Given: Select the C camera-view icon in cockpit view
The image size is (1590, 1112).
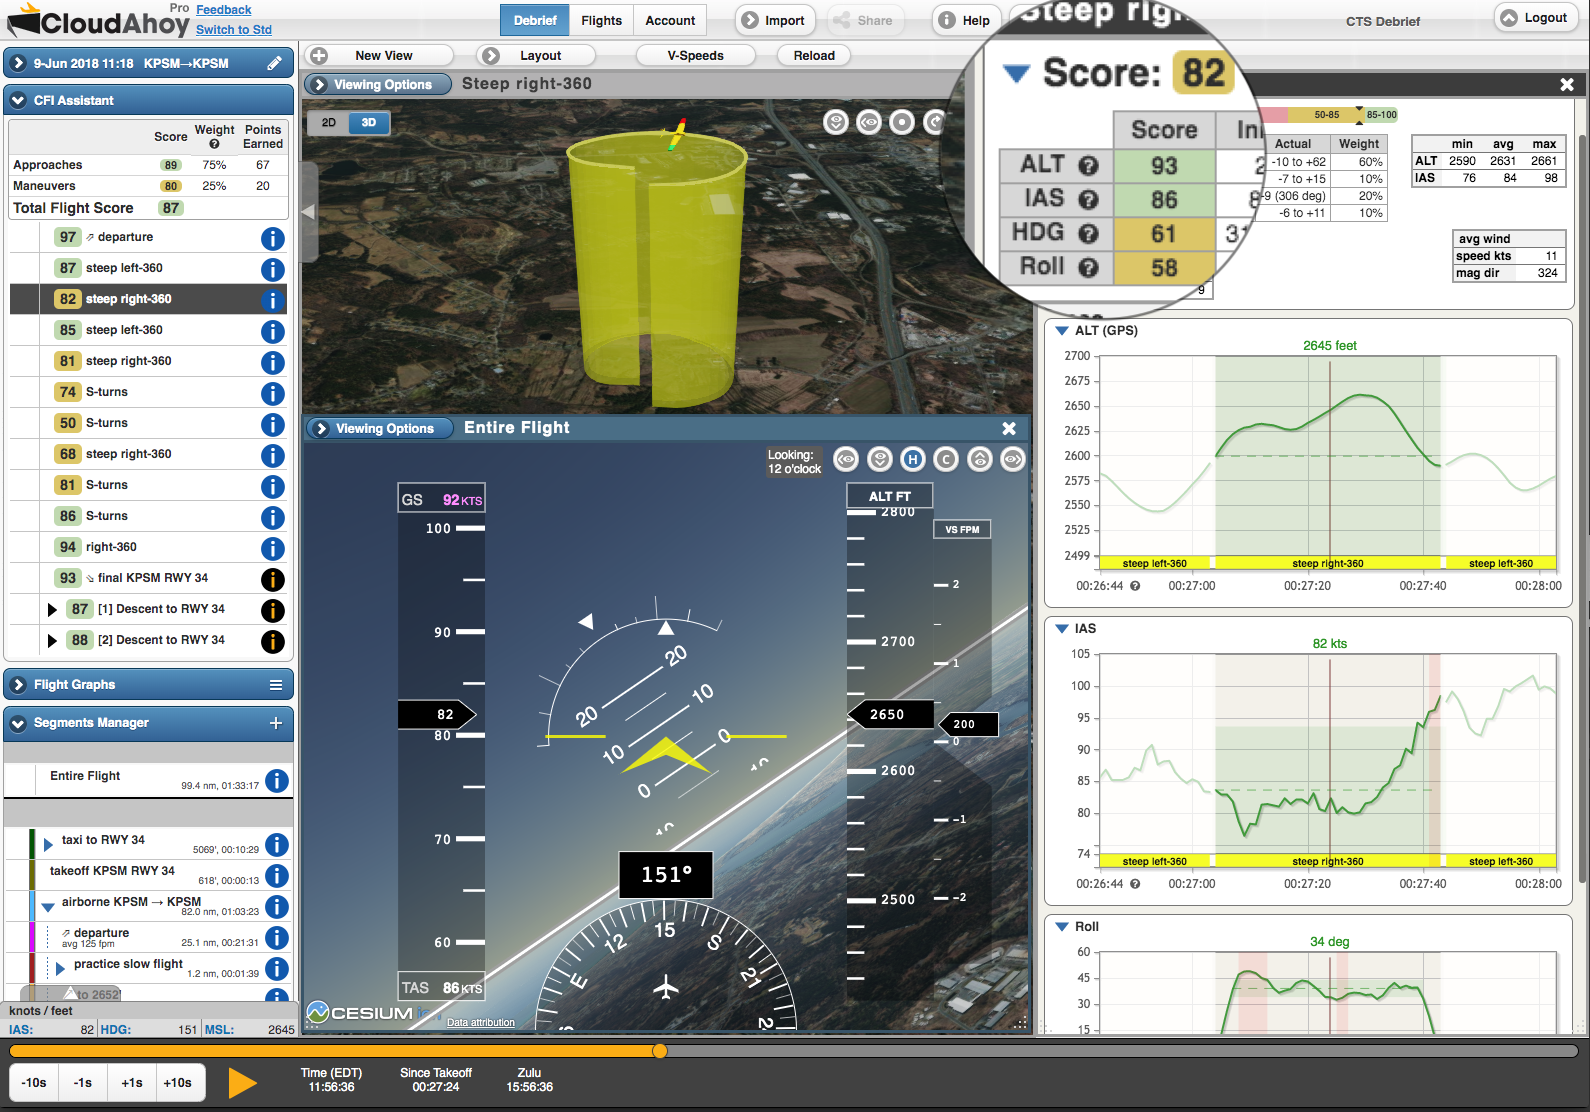Looking at the screenshot, I should (946, 459).
